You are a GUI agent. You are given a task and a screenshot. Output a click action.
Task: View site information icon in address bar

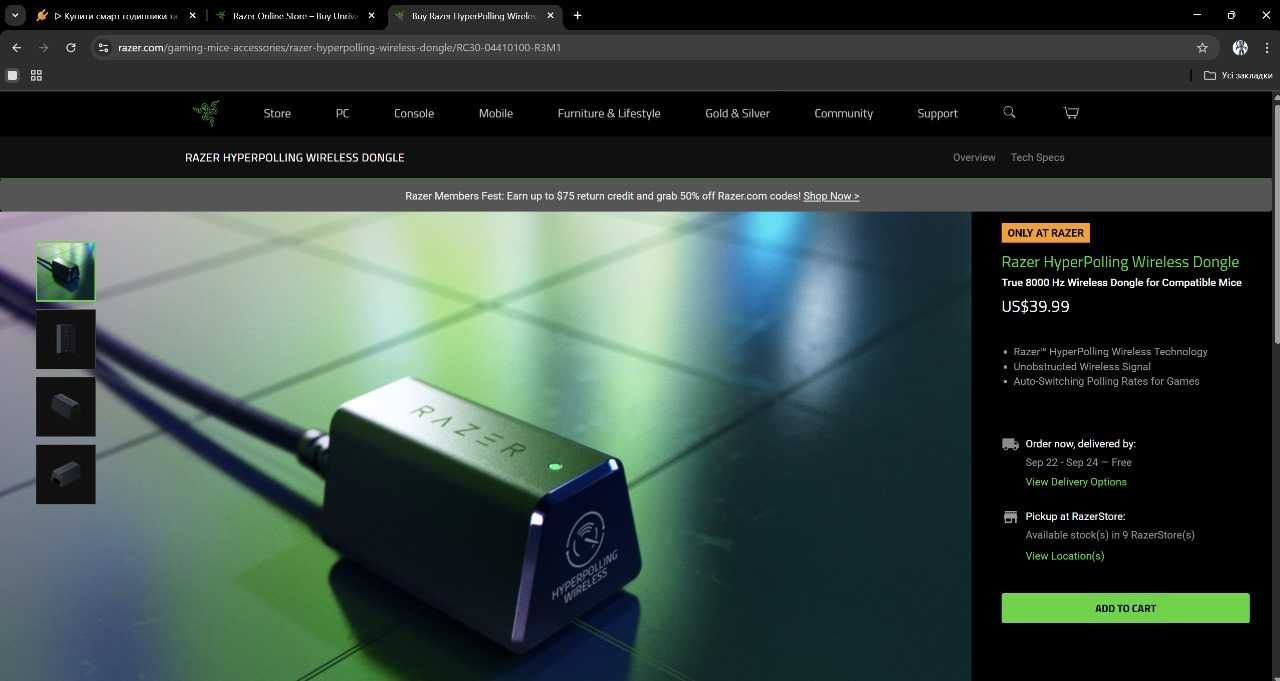coord(102,47)
